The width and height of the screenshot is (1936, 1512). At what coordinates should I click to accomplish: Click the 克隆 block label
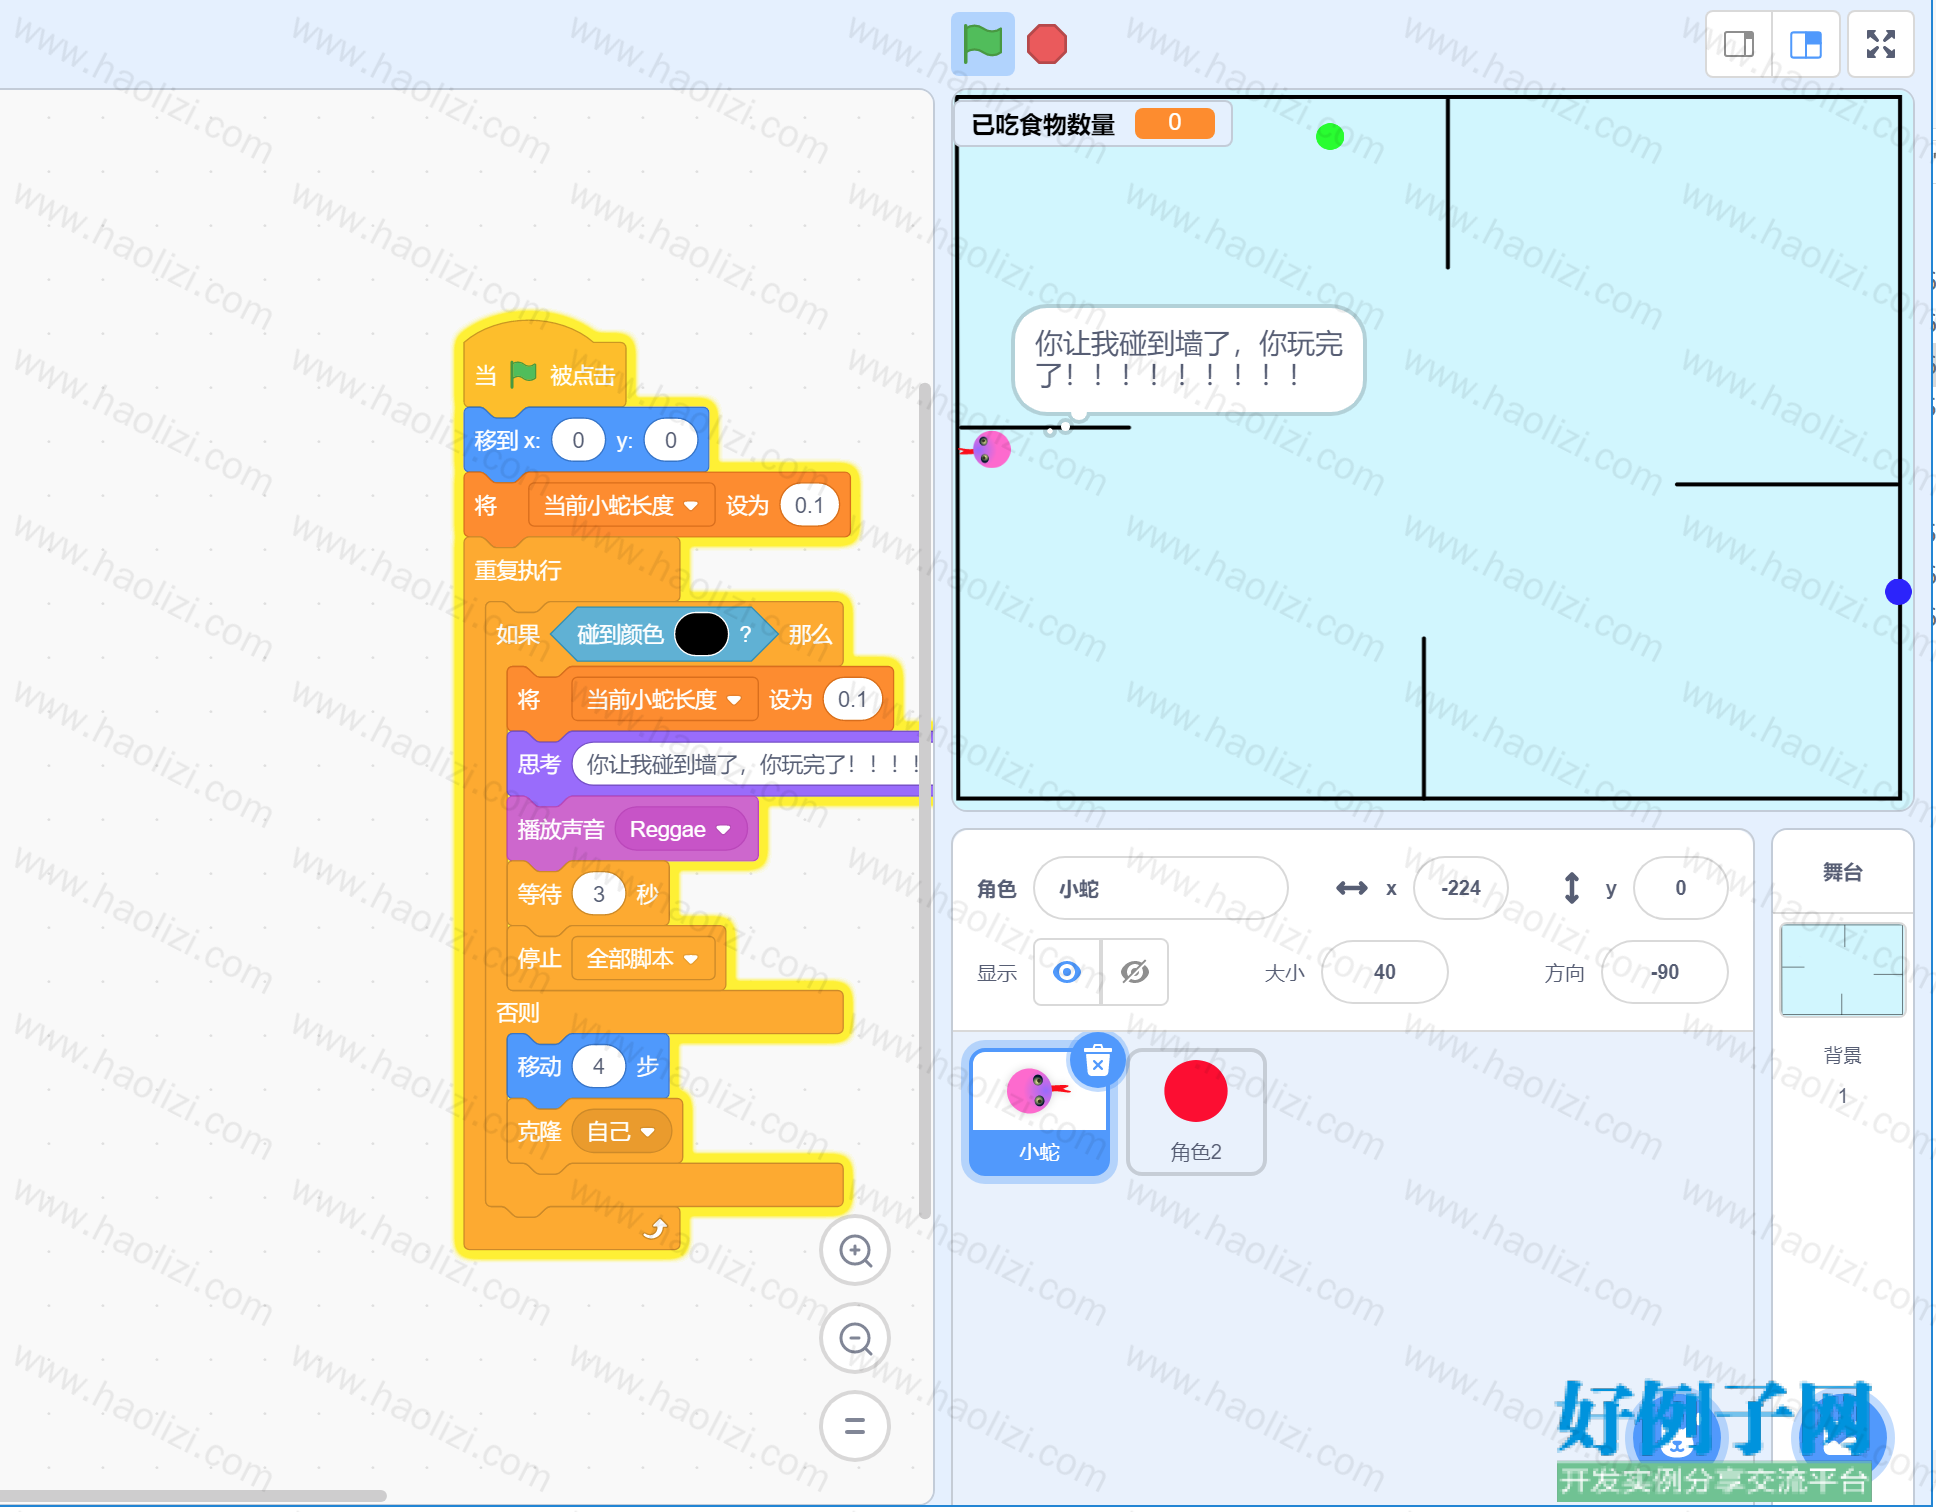click(539, 1132)
